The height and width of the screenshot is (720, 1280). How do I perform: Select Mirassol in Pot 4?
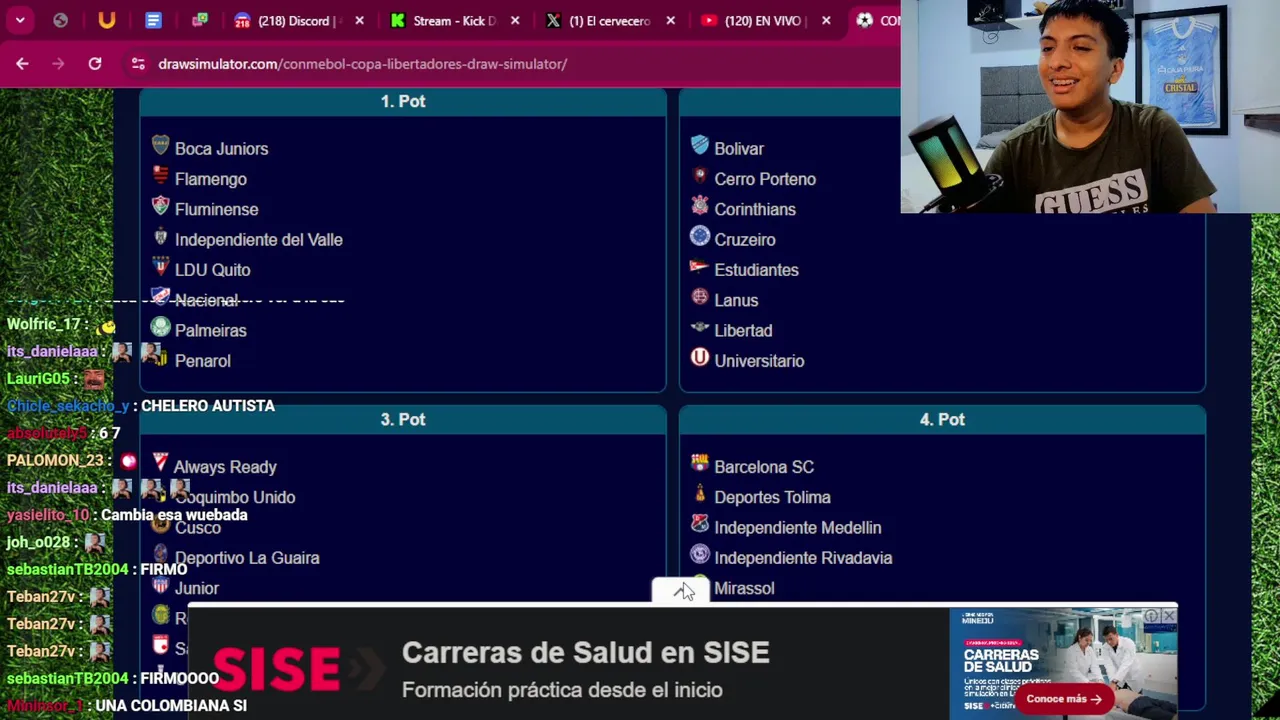[x=744, y=588]
